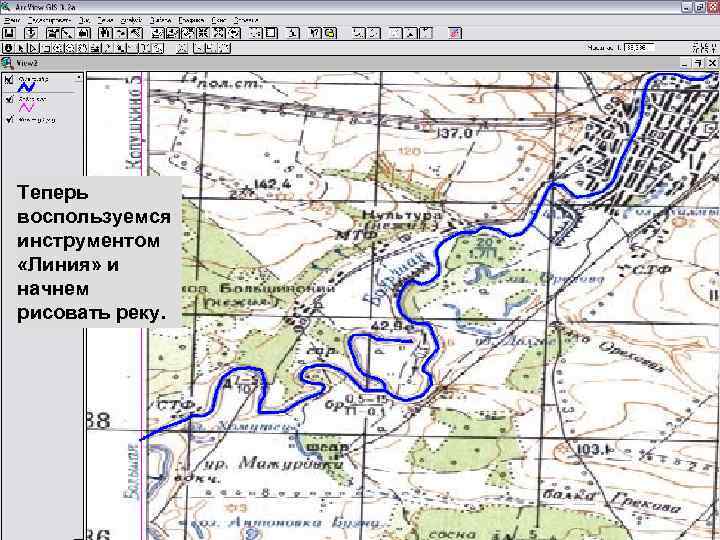The image size is (720, 540).
Task: Close the View2 window
Action: [712, 63]
